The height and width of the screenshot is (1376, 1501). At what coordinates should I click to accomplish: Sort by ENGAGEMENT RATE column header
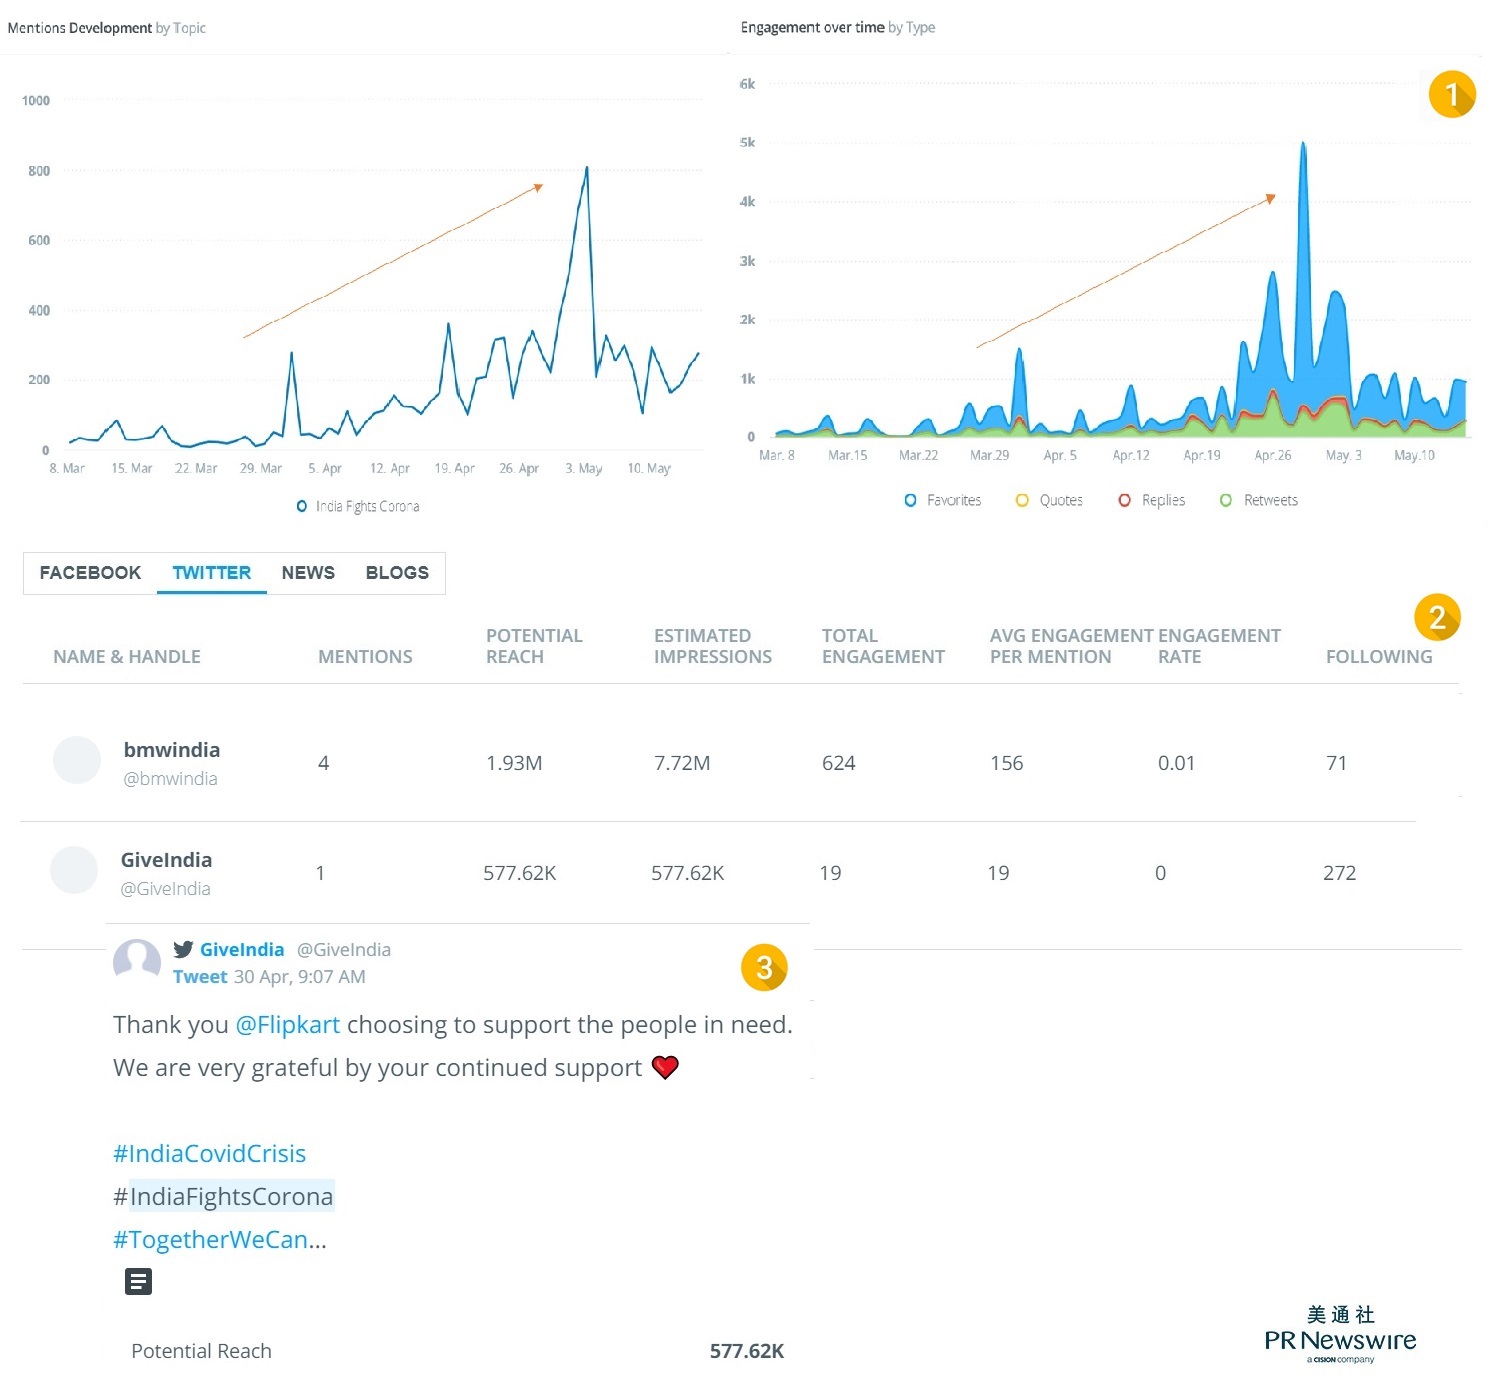[1219, 646]
